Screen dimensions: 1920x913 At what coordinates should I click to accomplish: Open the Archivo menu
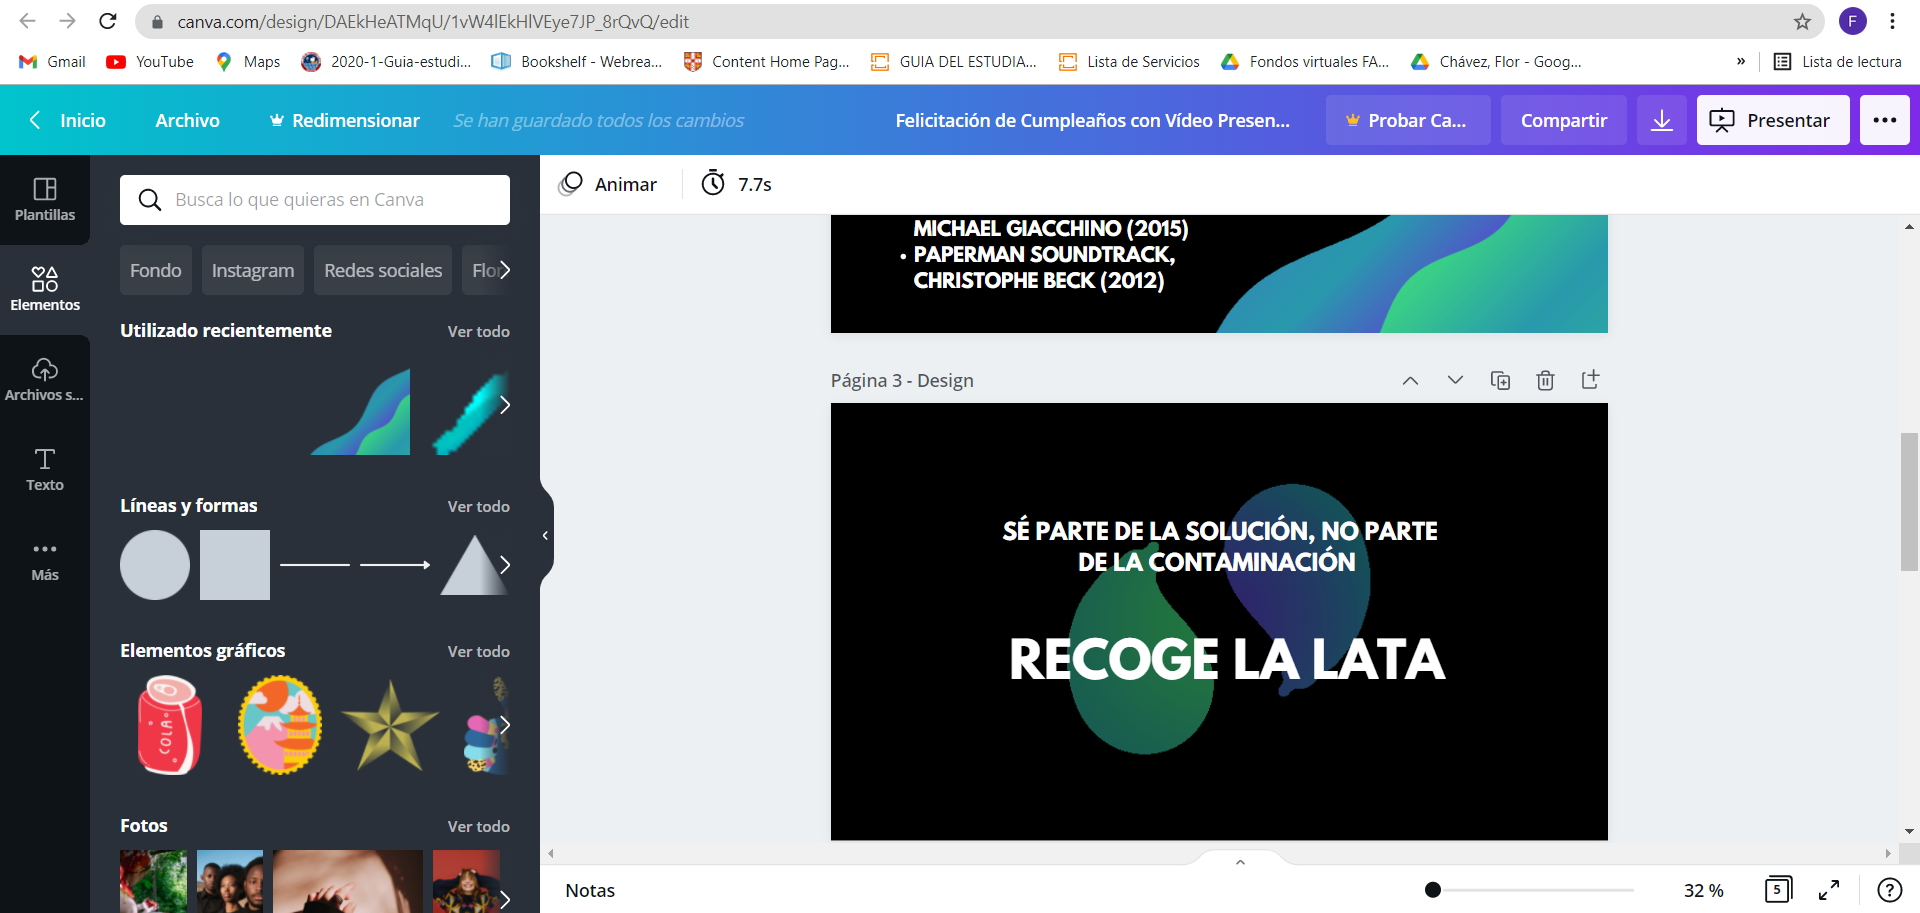coord(187,120)
